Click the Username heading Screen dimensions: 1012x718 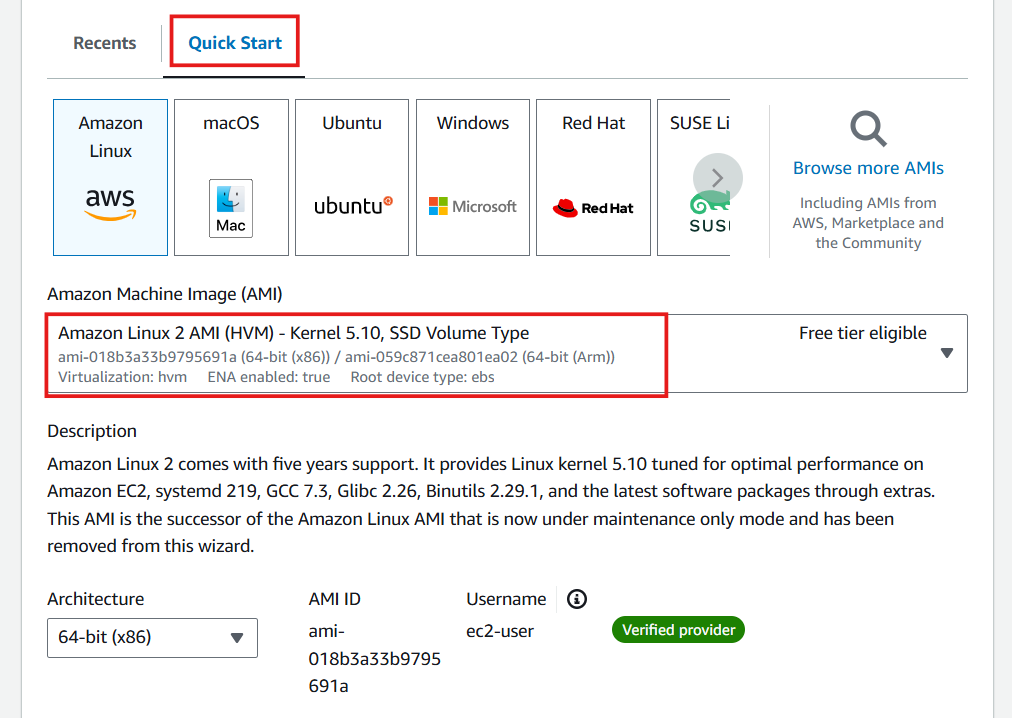tap(506, 599)
